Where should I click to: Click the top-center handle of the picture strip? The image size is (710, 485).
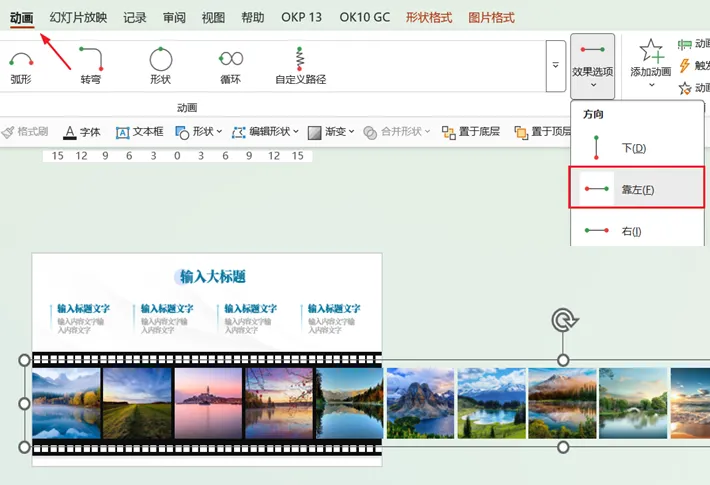[563, 360]
